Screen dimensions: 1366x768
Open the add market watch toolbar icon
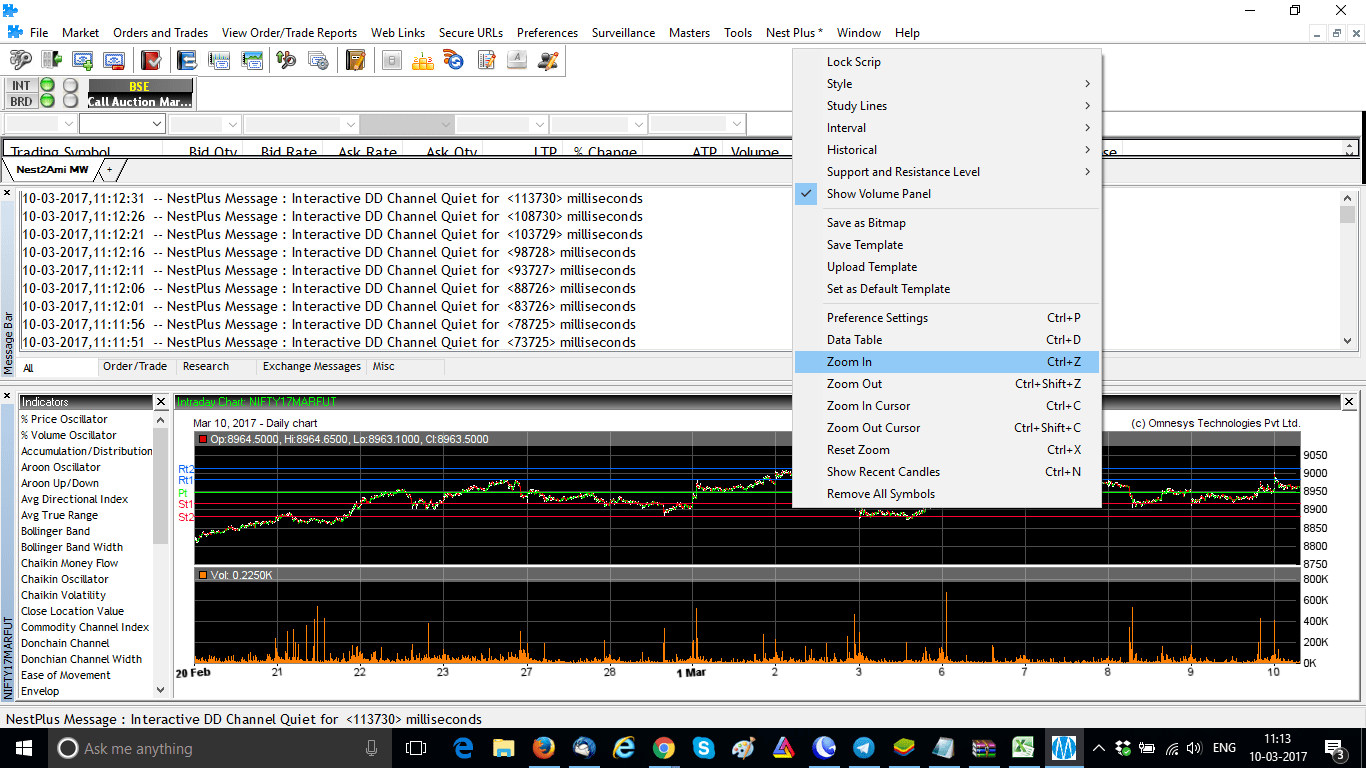pos(83,60)
